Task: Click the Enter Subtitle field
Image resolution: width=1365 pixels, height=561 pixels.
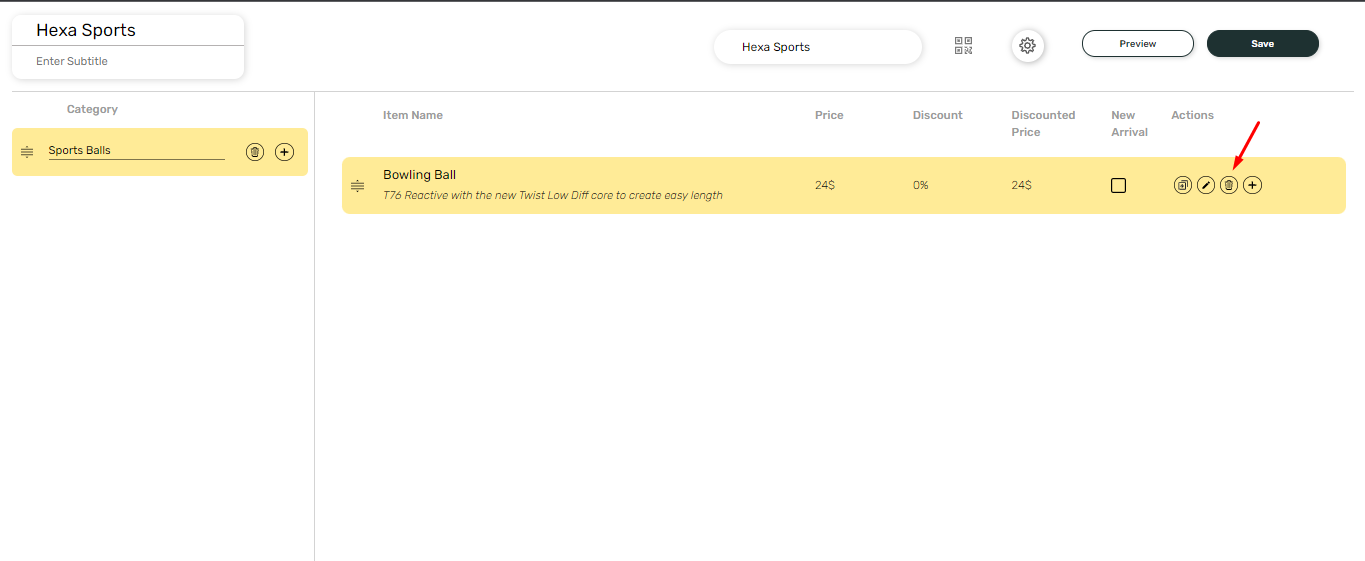Action: tap(128, 62)
